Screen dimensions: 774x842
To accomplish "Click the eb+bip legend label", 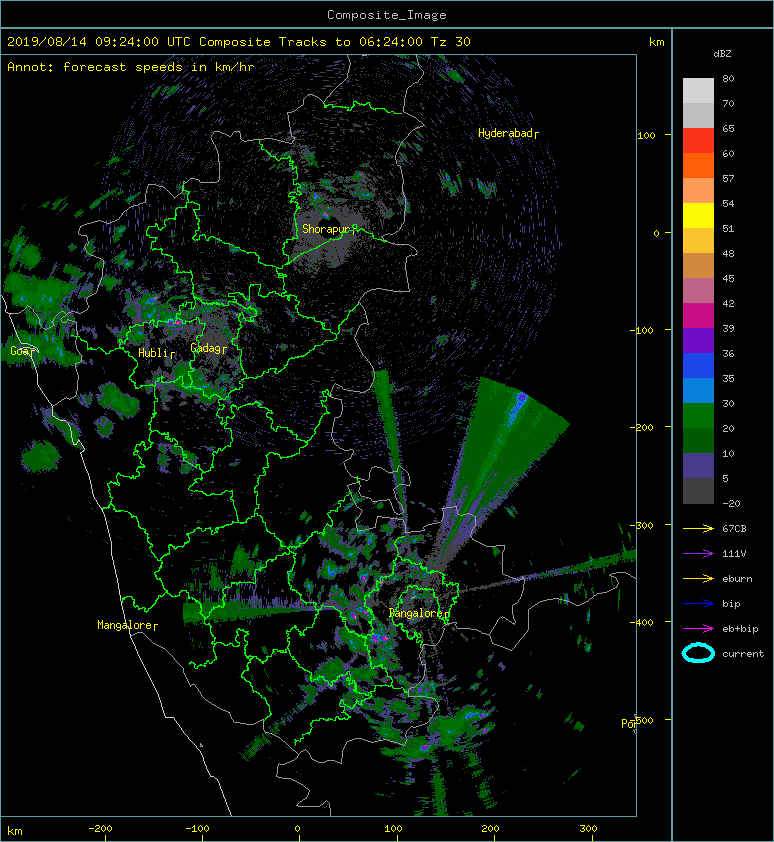I will 740,629.
